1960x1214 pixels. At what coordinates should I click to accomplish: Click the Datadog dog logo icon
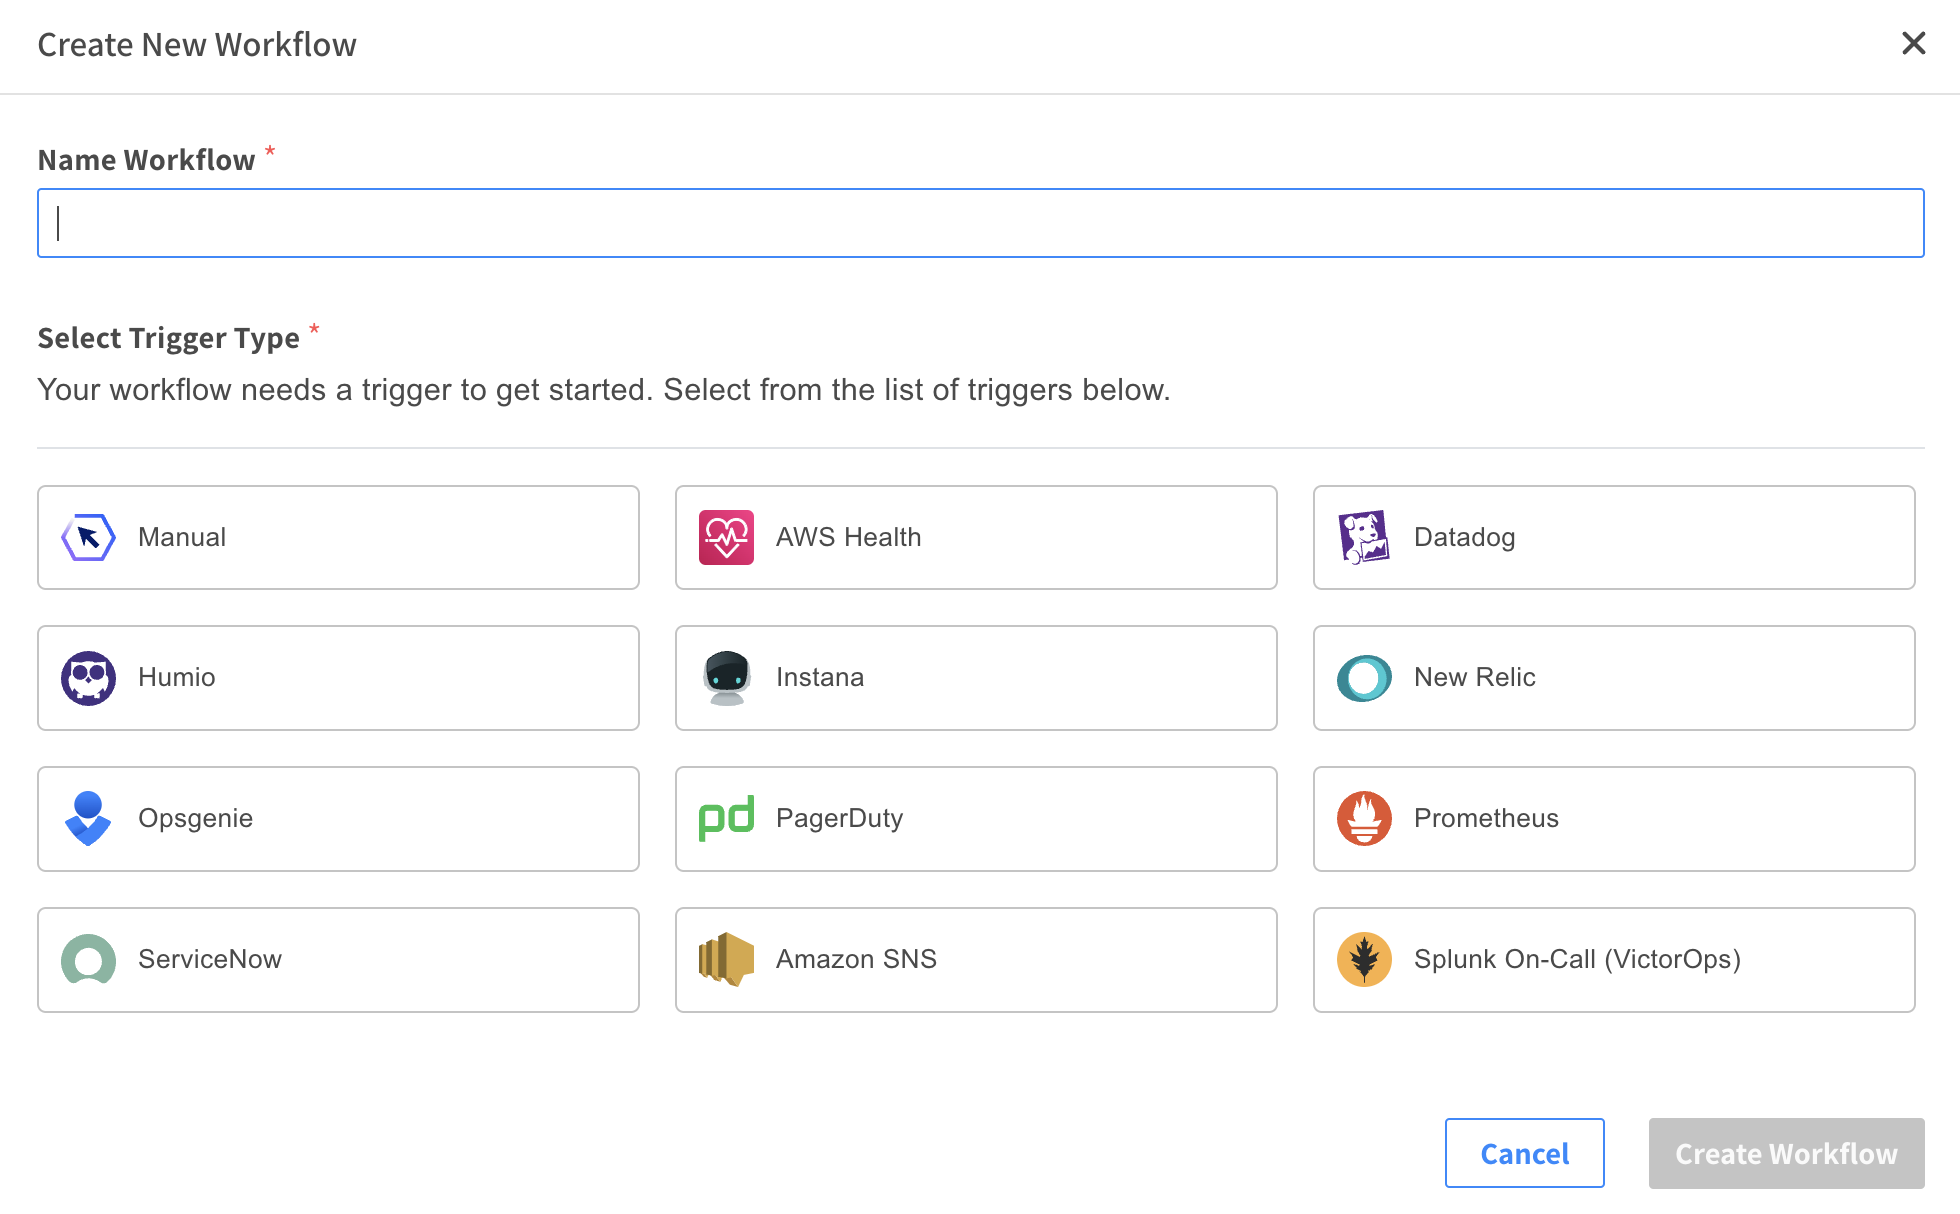coord(1364,538)
